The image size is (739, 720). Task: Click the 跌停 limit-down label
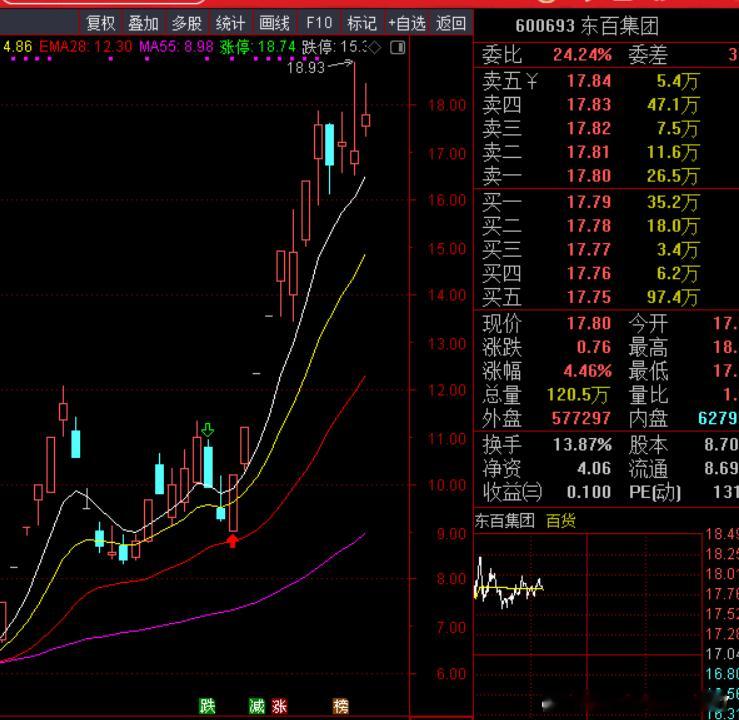click(335, 47)
